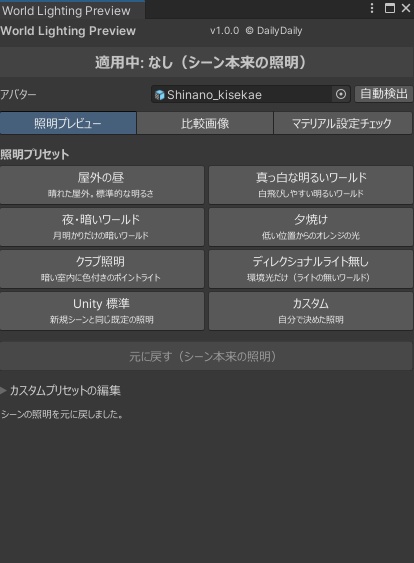The height and width of the screenshot is (563, 414).
Task: Click the v1.0.0 © DailyDaily version text
Action: (256, 31)
